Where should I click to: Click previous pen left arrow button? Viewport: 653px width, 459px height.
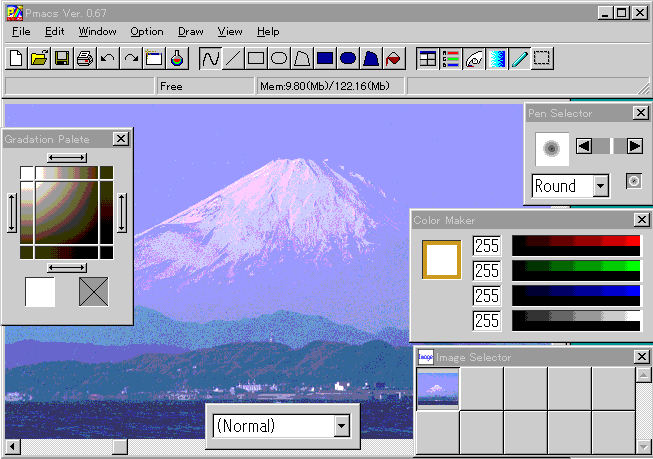coord(583,146)
